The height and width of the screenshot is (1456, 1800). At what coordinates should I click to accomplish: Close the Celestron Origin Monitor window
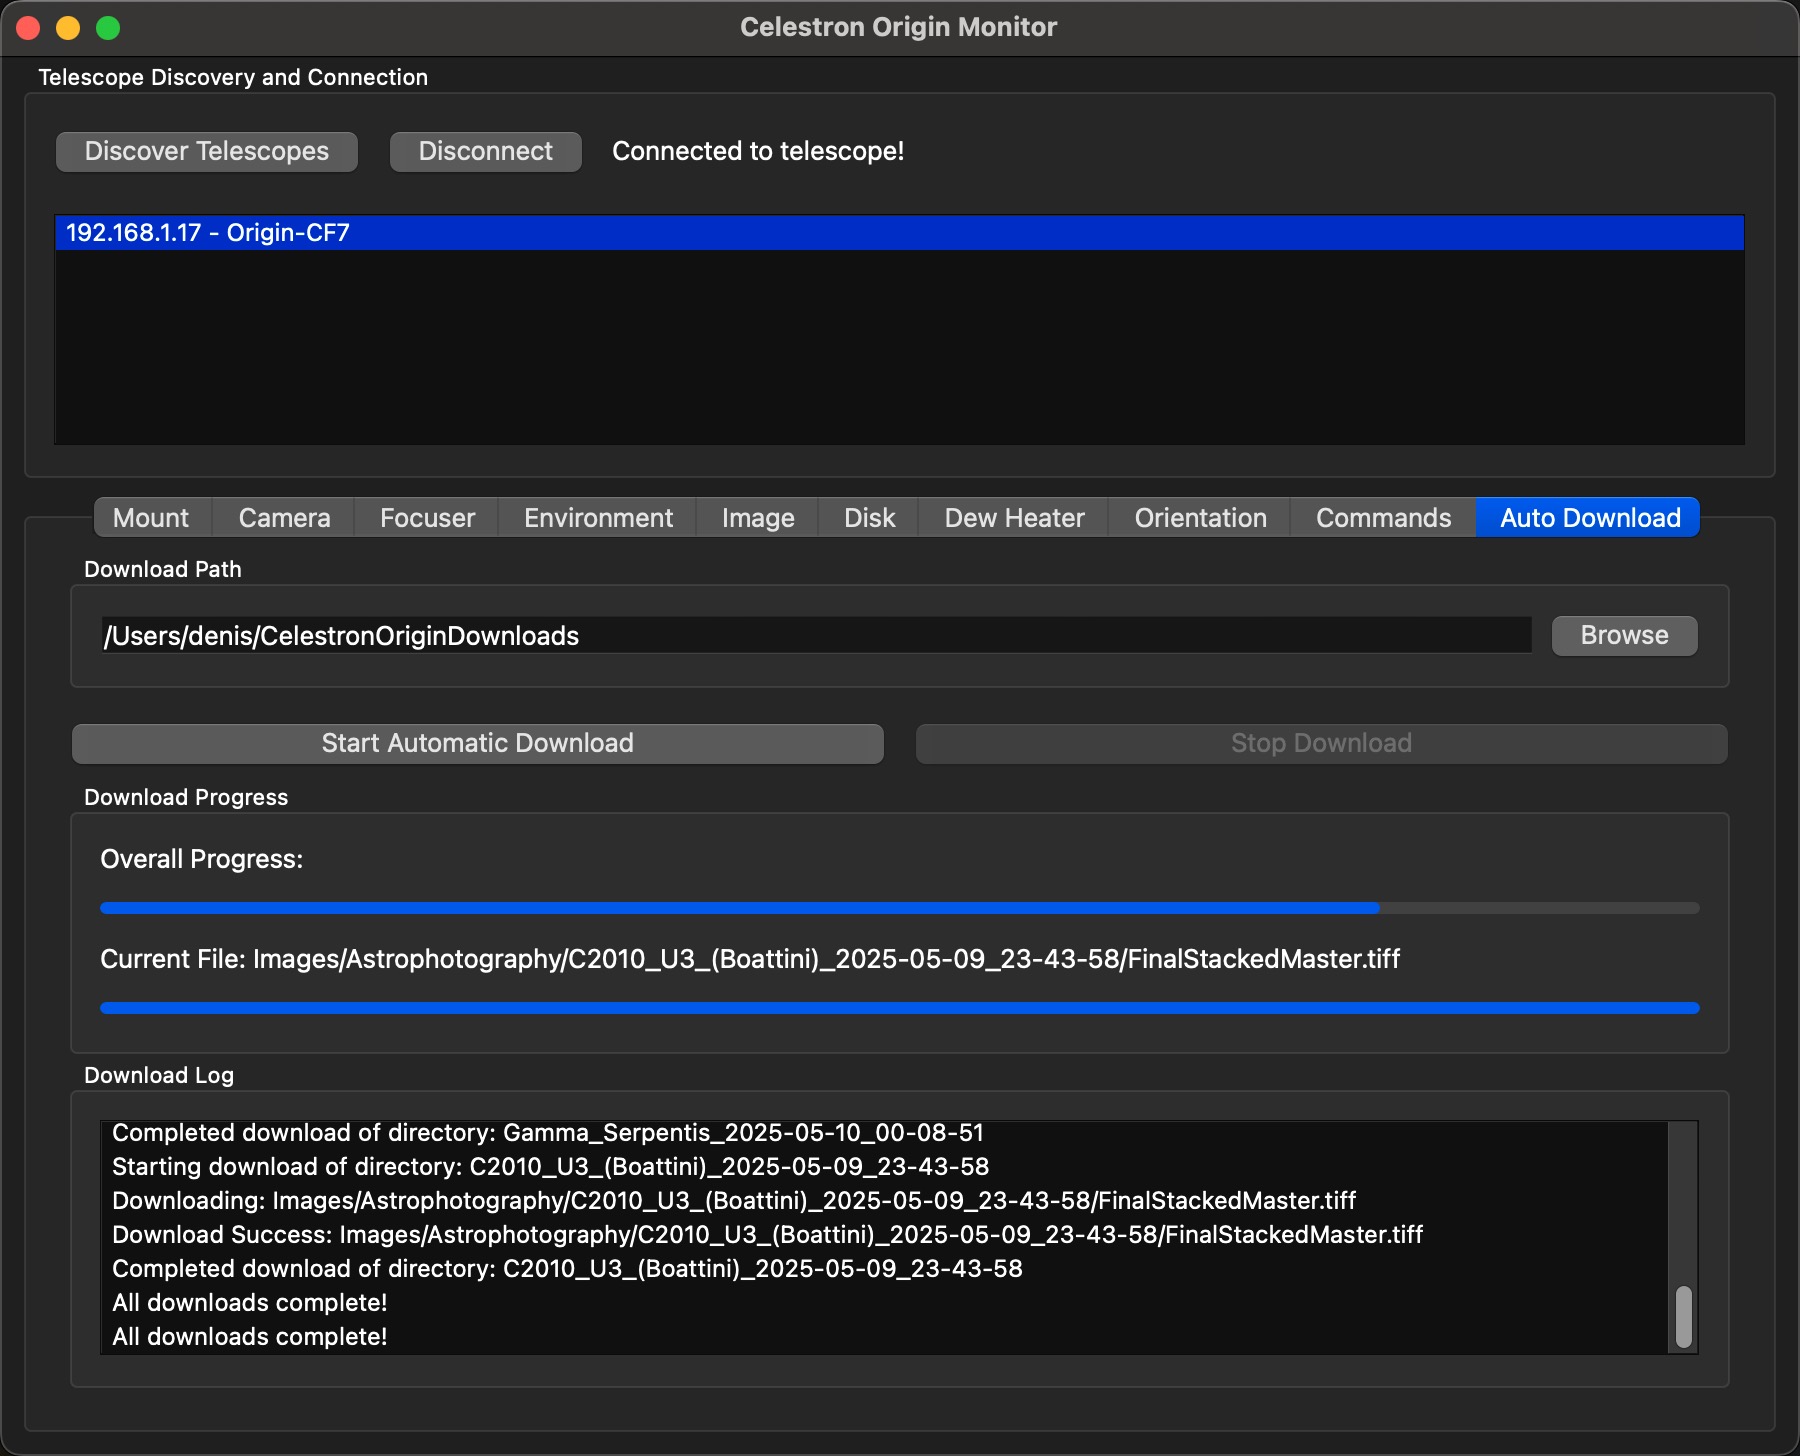[28, 28]
